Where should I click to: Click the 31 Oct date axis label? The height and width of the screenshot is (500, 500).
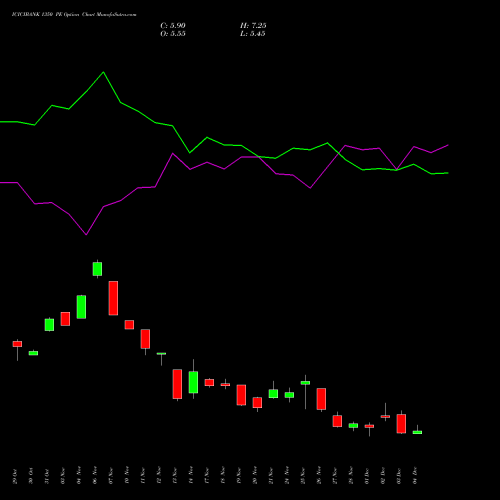(47, 476)
